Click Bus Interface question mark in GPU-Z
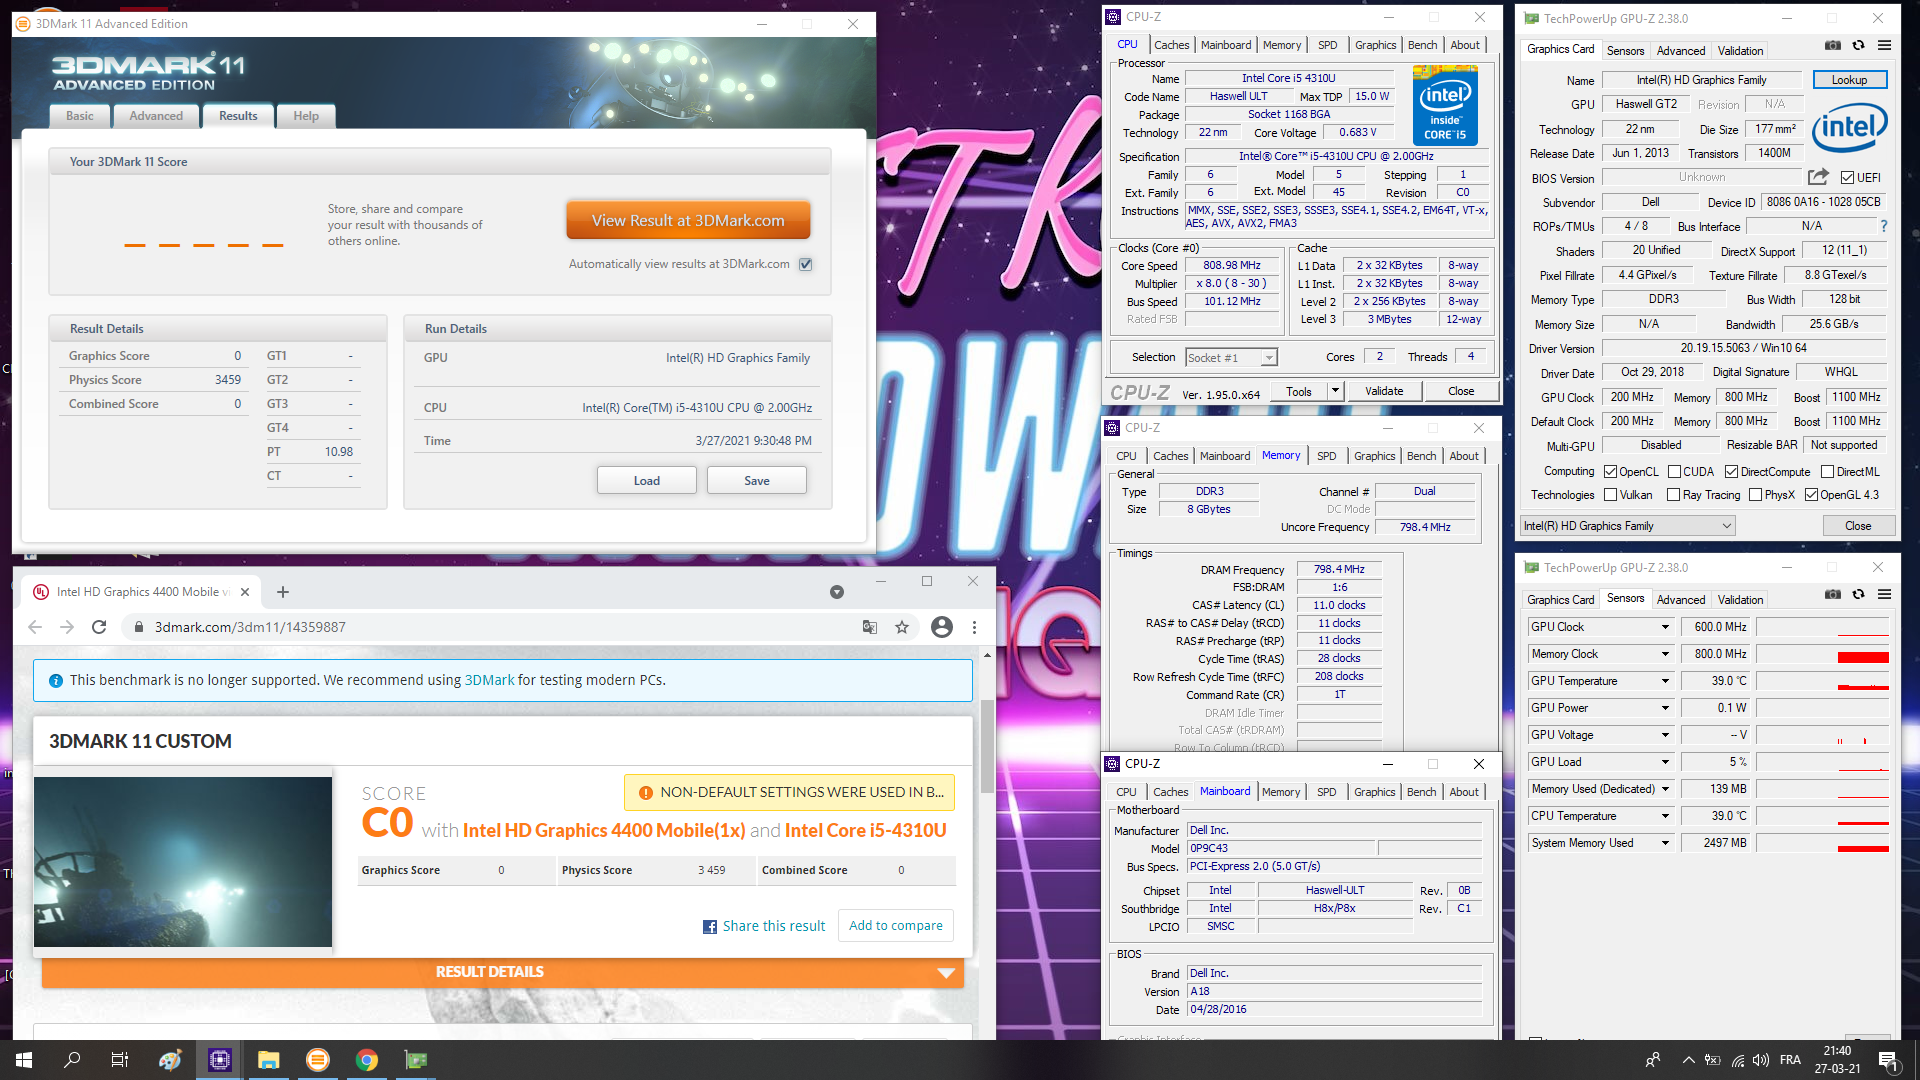Screen dimensions: 1920x1080 tap(1884, 226)
